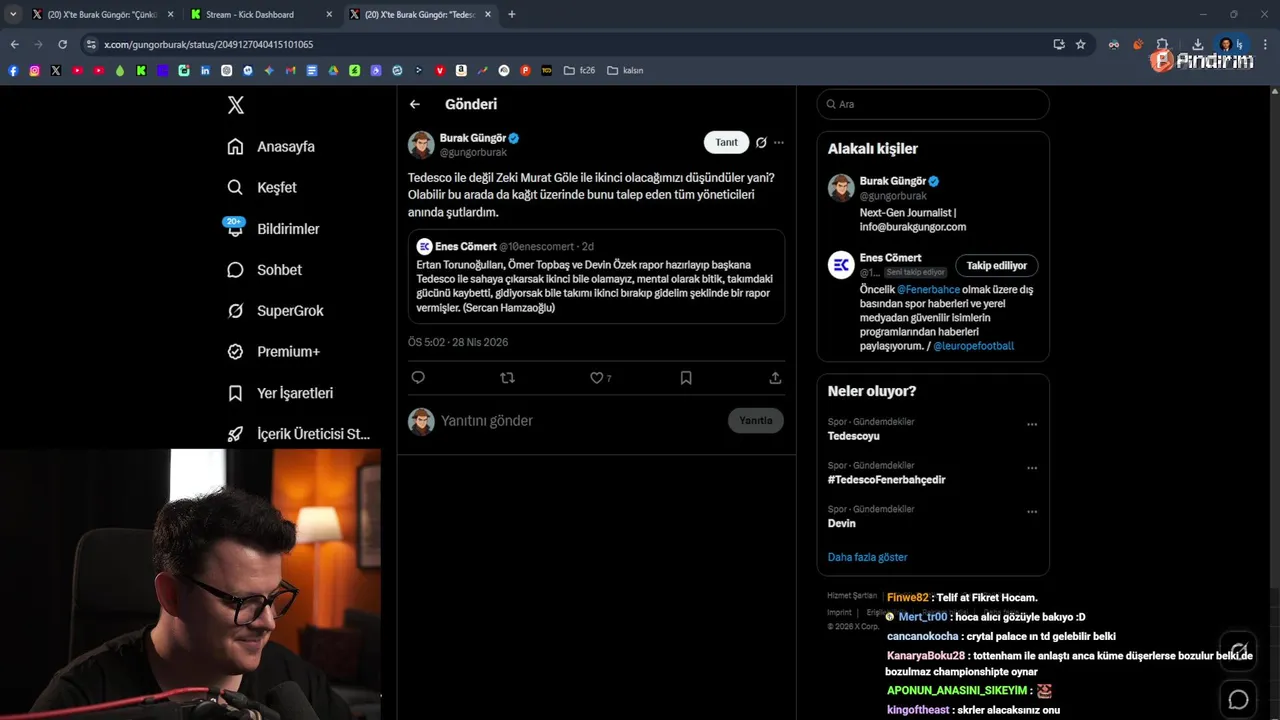
Task: Open the Chrome three-dot menu
Action: click(x=1265, y=44)
